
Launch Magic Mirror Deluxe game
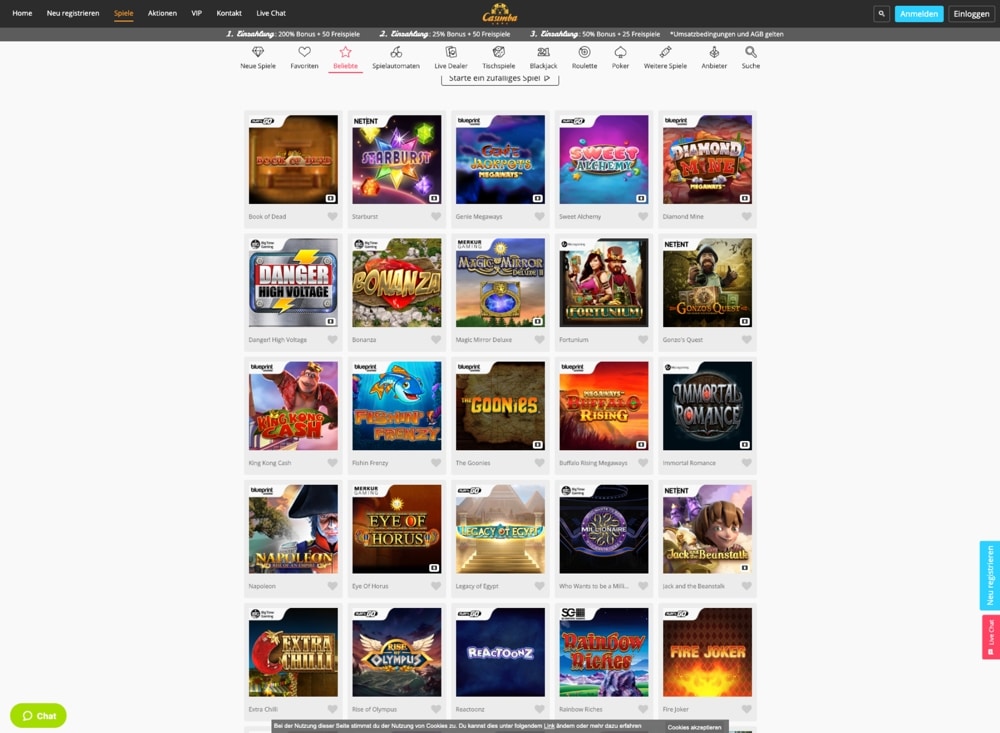(x=500, y=283)
